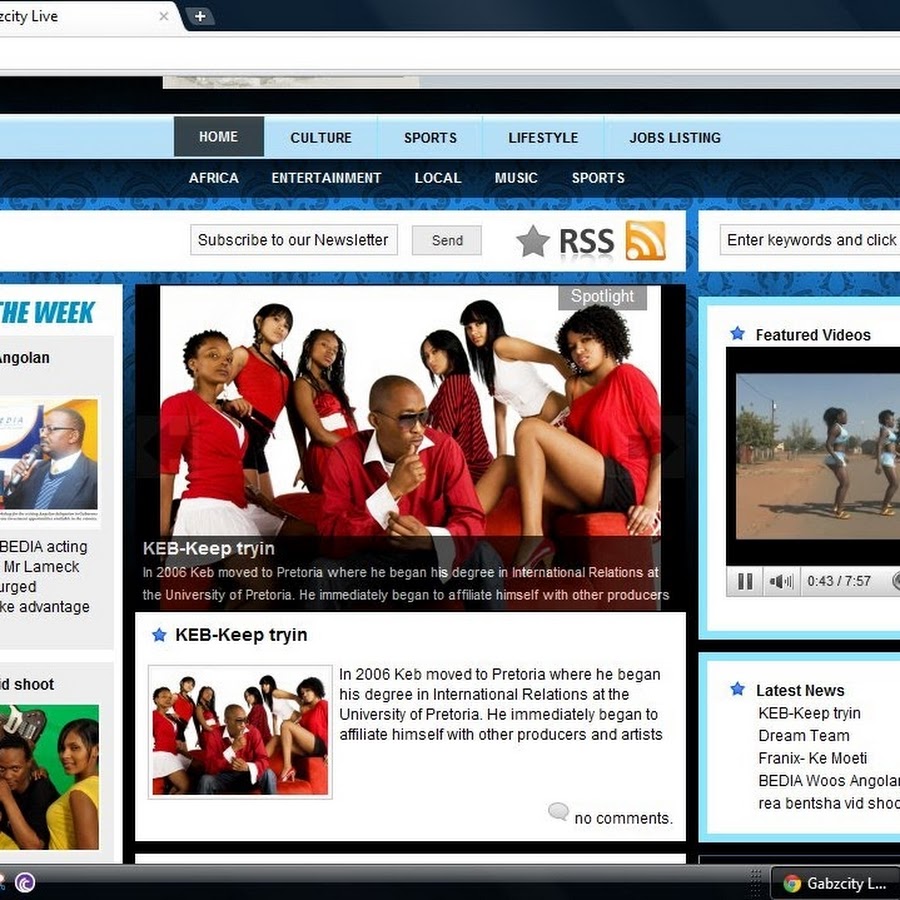Image resolution: width=900 pixels, height=900 pixels.
Task: Open a new browser tab
Action: (200, 16)
